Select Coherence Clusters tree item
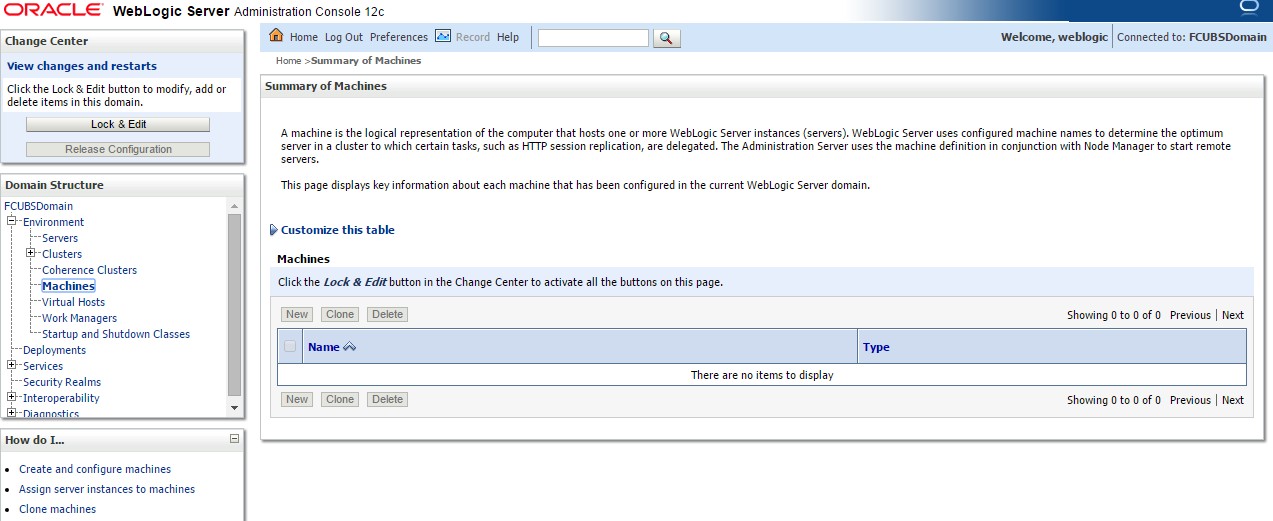The height and width of the screenshot is (521, 1273). 90,270
